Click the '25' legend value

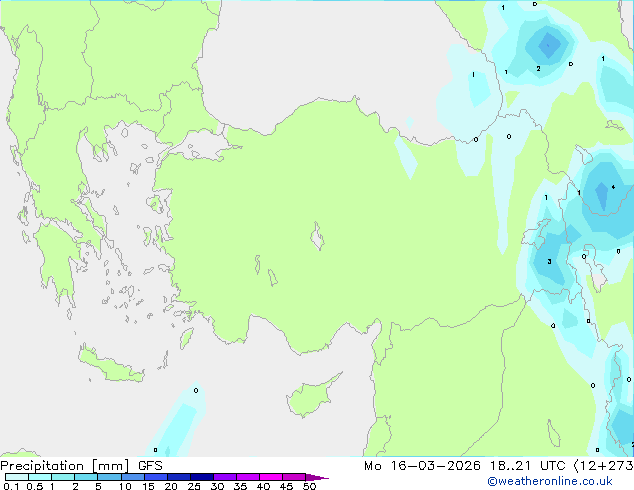tap(194, 486)
